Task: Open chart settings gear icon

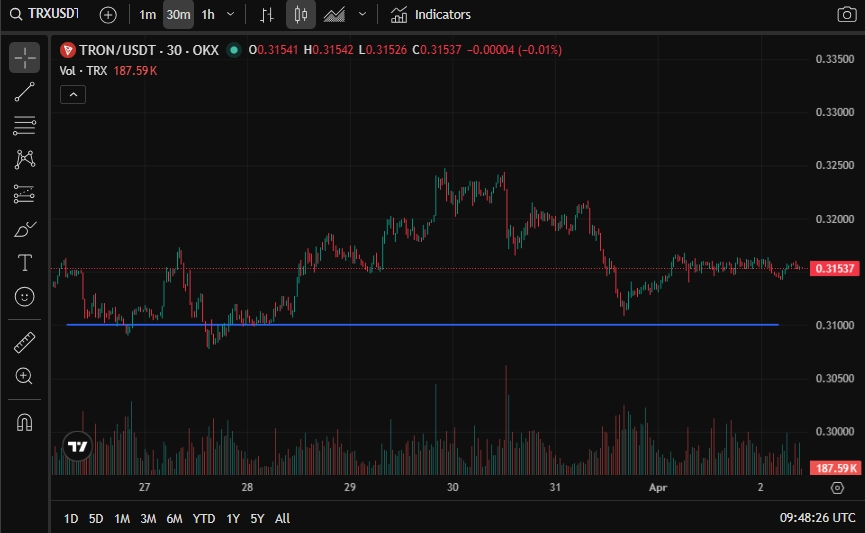Action: [837, 488]
